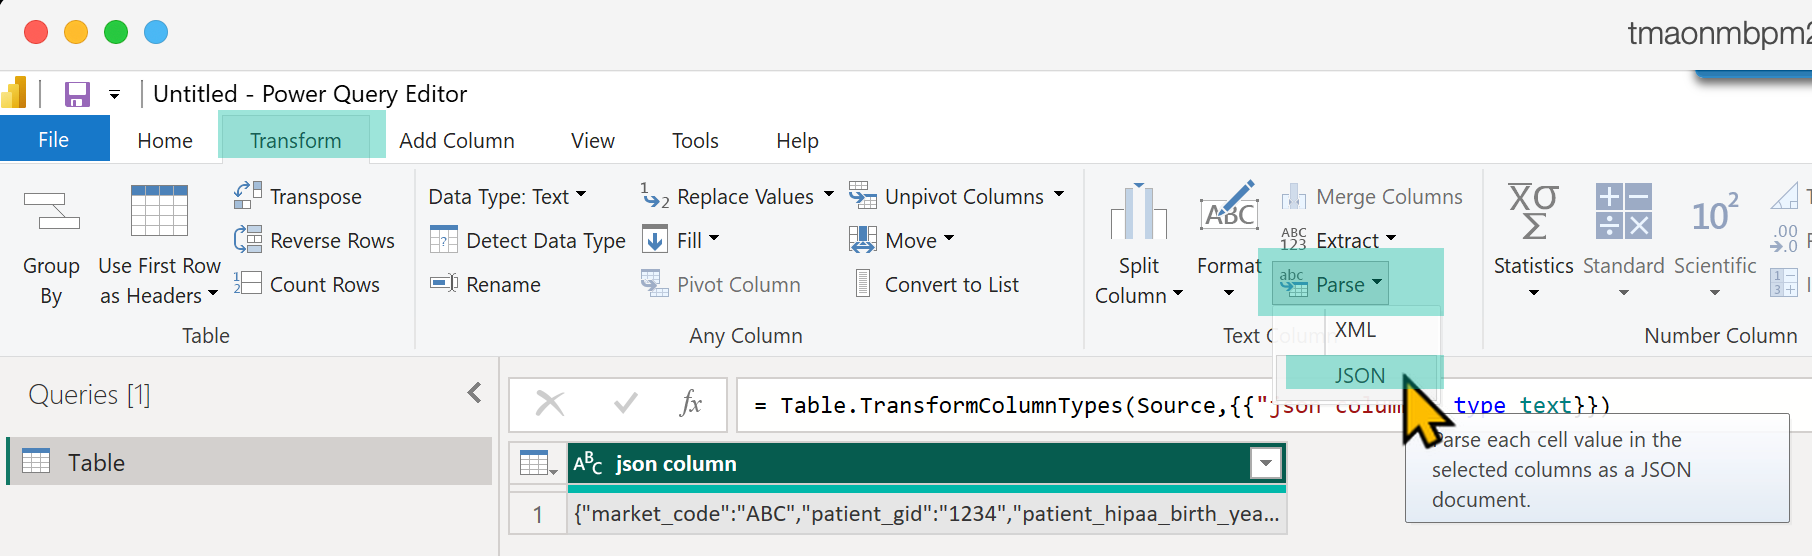The width and height of the screenshot is (1812, 556).
Task: Click the Standard arithmetic operations icon
Action: [x=1624, y=211]
